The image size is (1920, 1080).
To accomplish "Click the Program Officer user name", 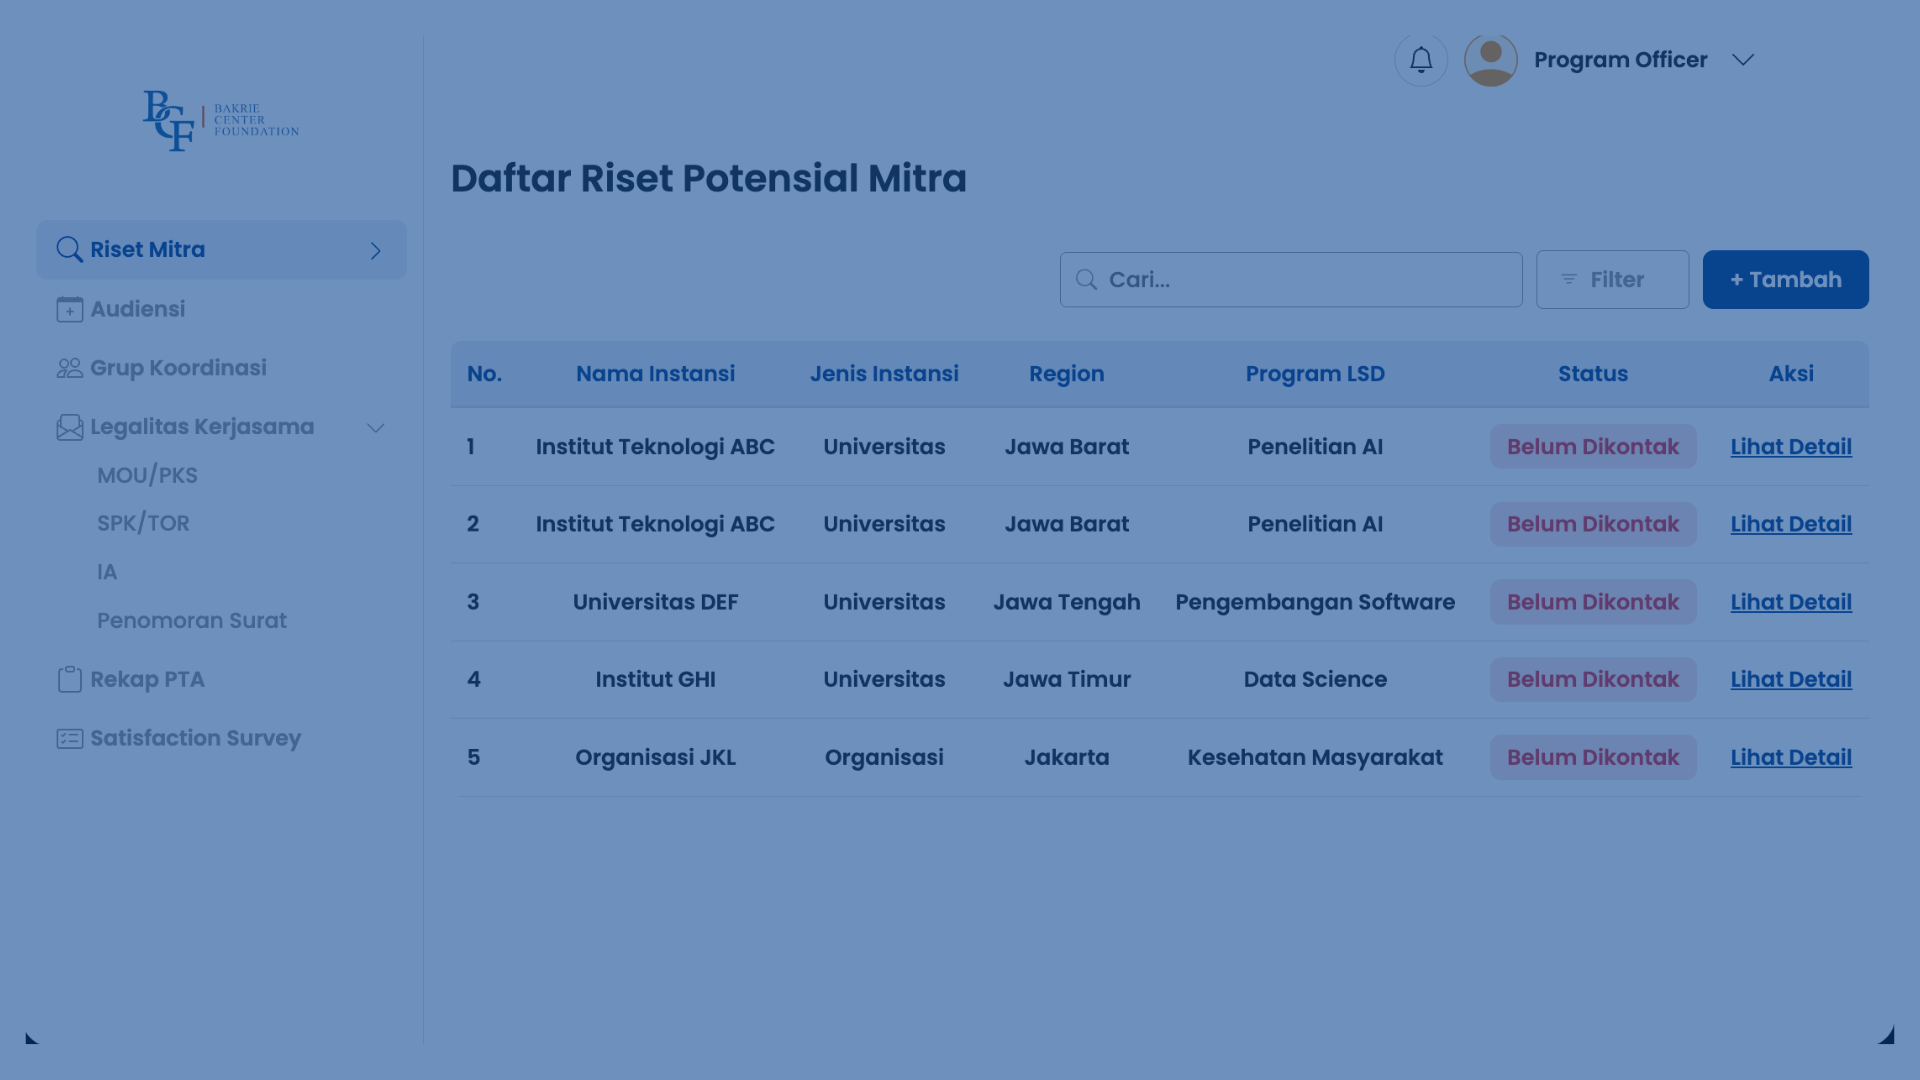I will (x=1620, y=60).
